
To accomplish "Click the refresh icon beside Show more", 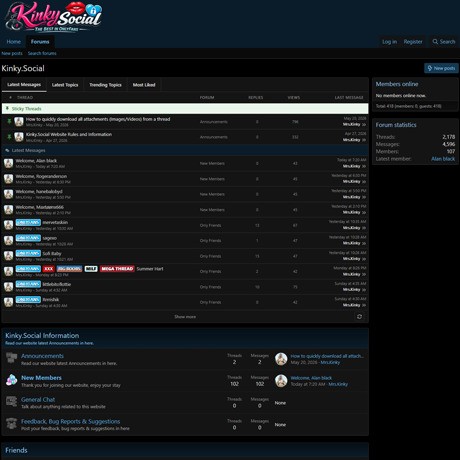I will 359,317.
